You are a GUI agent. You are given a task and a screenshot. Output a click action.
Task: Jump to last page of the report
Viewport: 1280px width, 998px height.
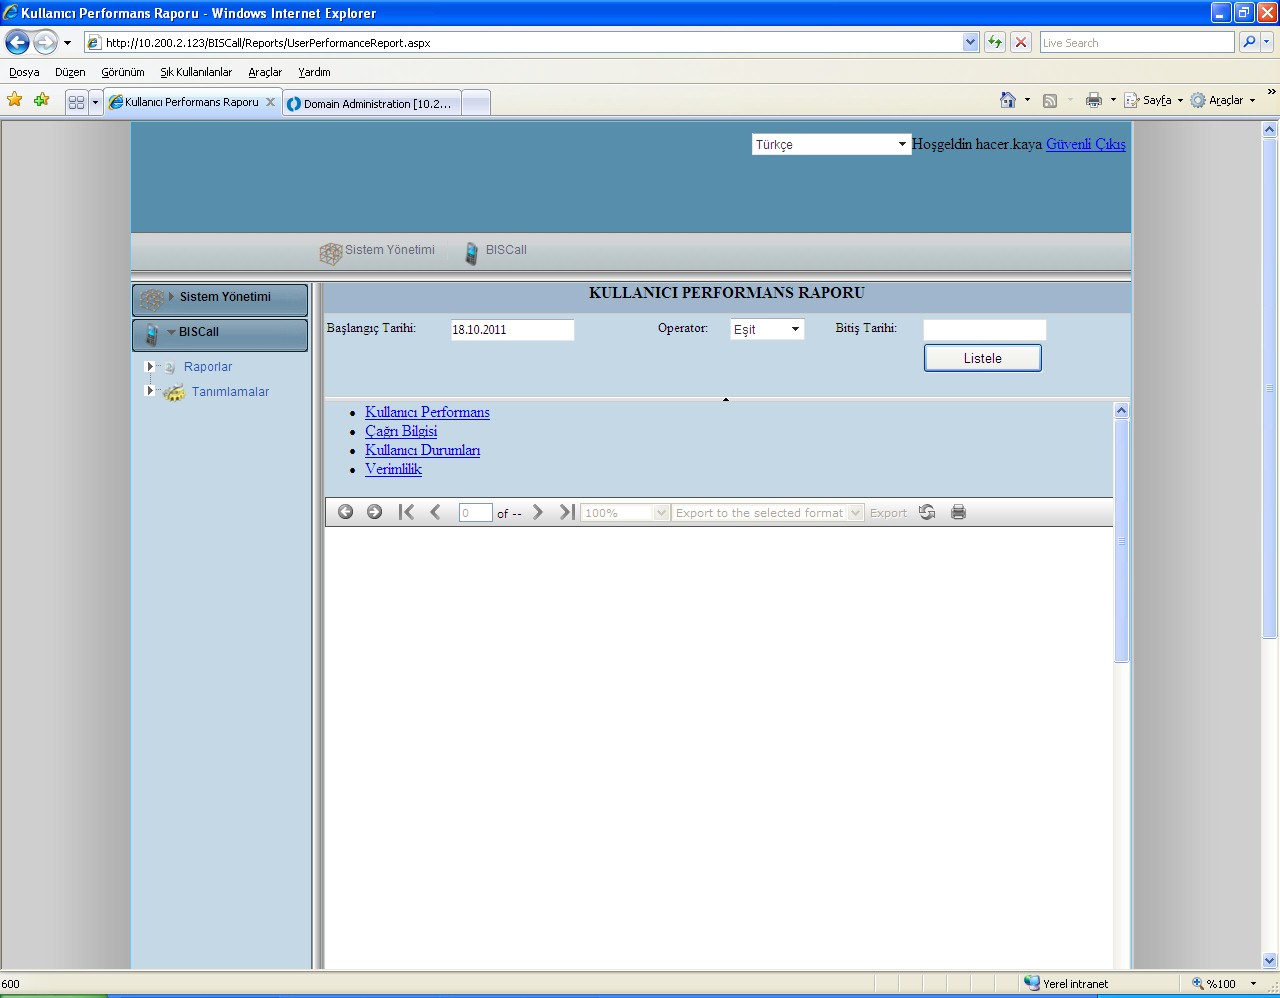(567, 512)
